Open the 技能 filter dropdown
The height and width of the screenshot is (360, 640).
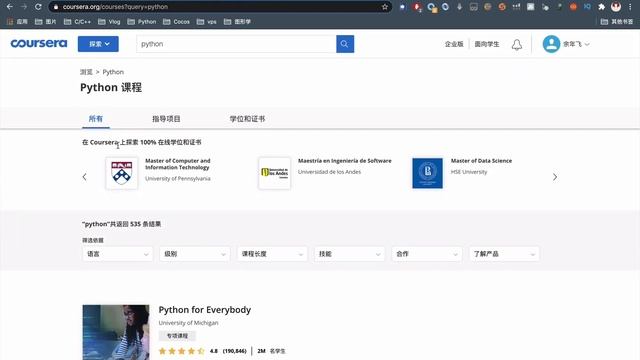(349, 254)
